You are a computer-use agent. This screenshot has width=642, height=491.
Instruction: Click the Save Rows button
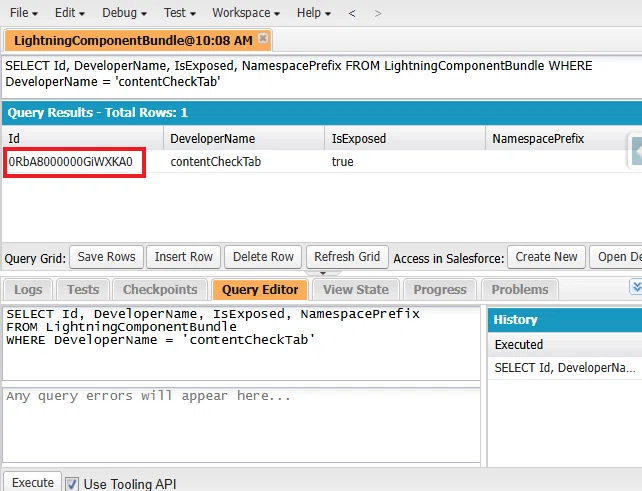point(106,257)
